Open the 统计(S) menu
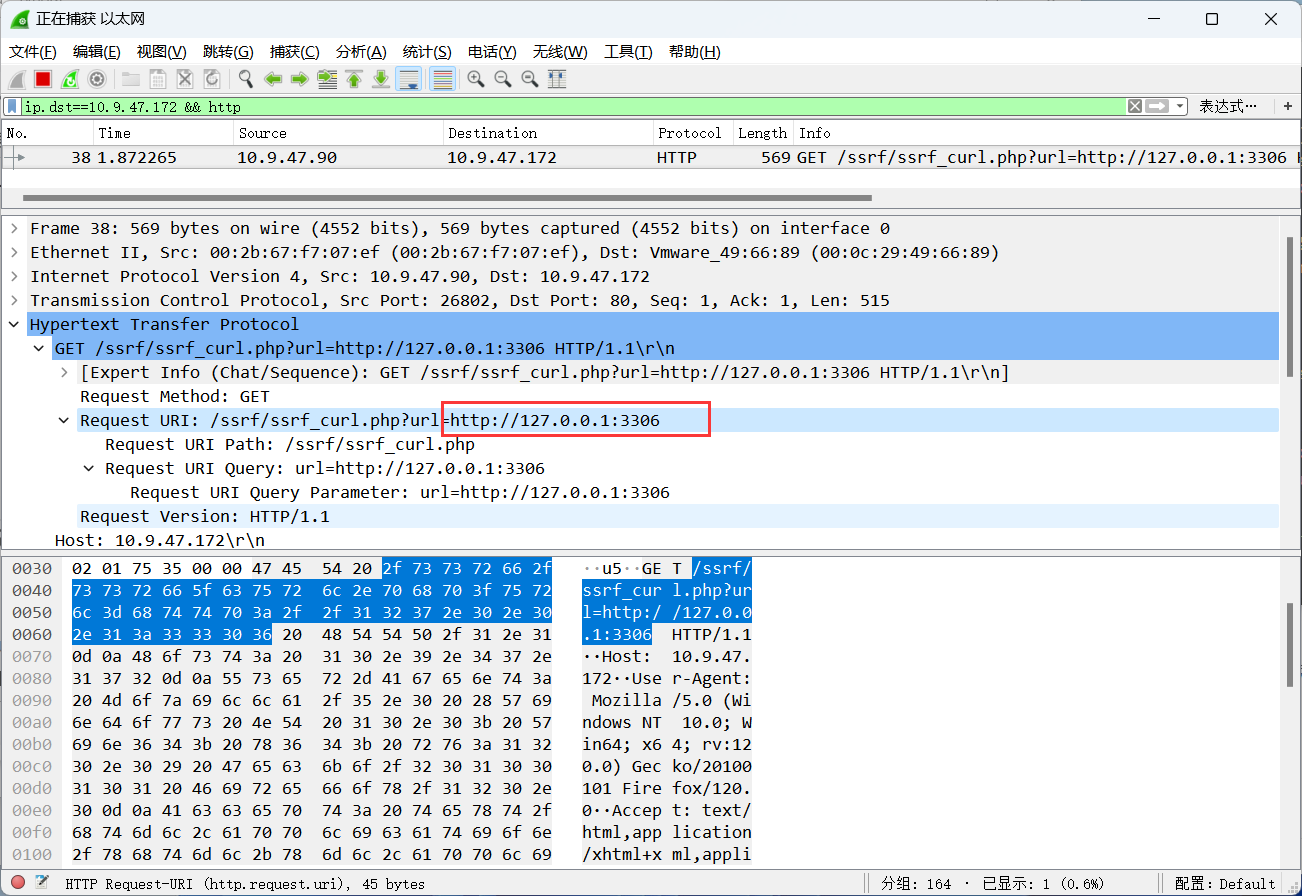This screenshot has height=896, width=1302. pyautogui.click(x=427, y=52)
